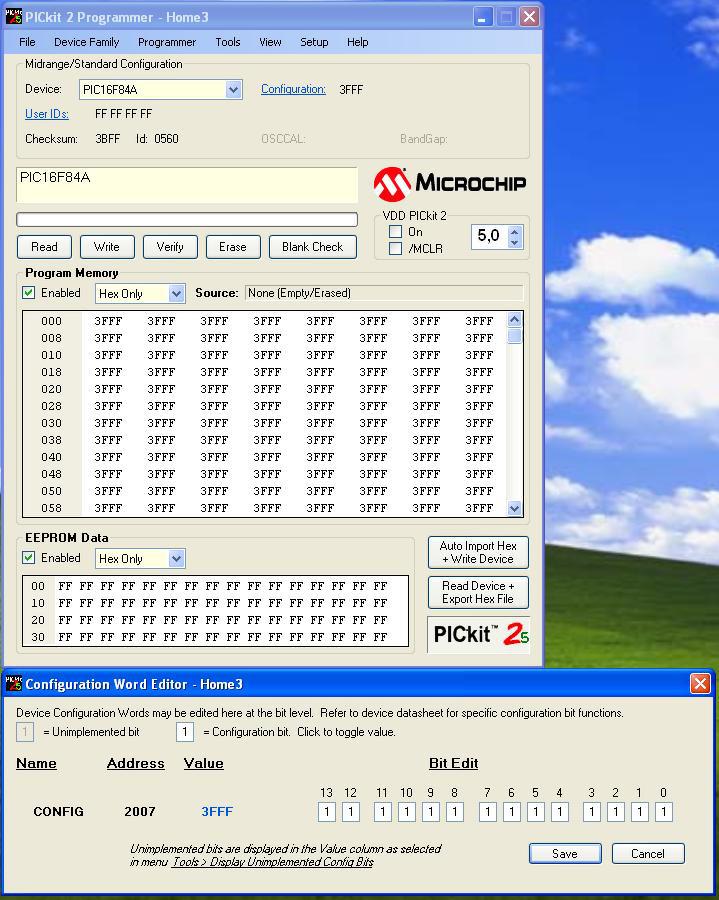Open the Setup menu

[x=314, y=42]
